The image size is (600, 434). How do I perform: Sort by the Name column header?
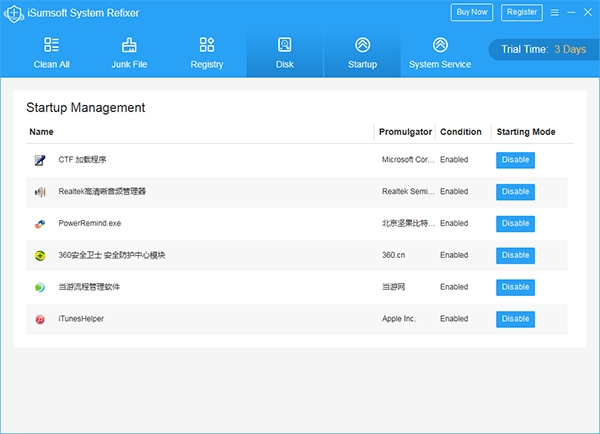41,132
